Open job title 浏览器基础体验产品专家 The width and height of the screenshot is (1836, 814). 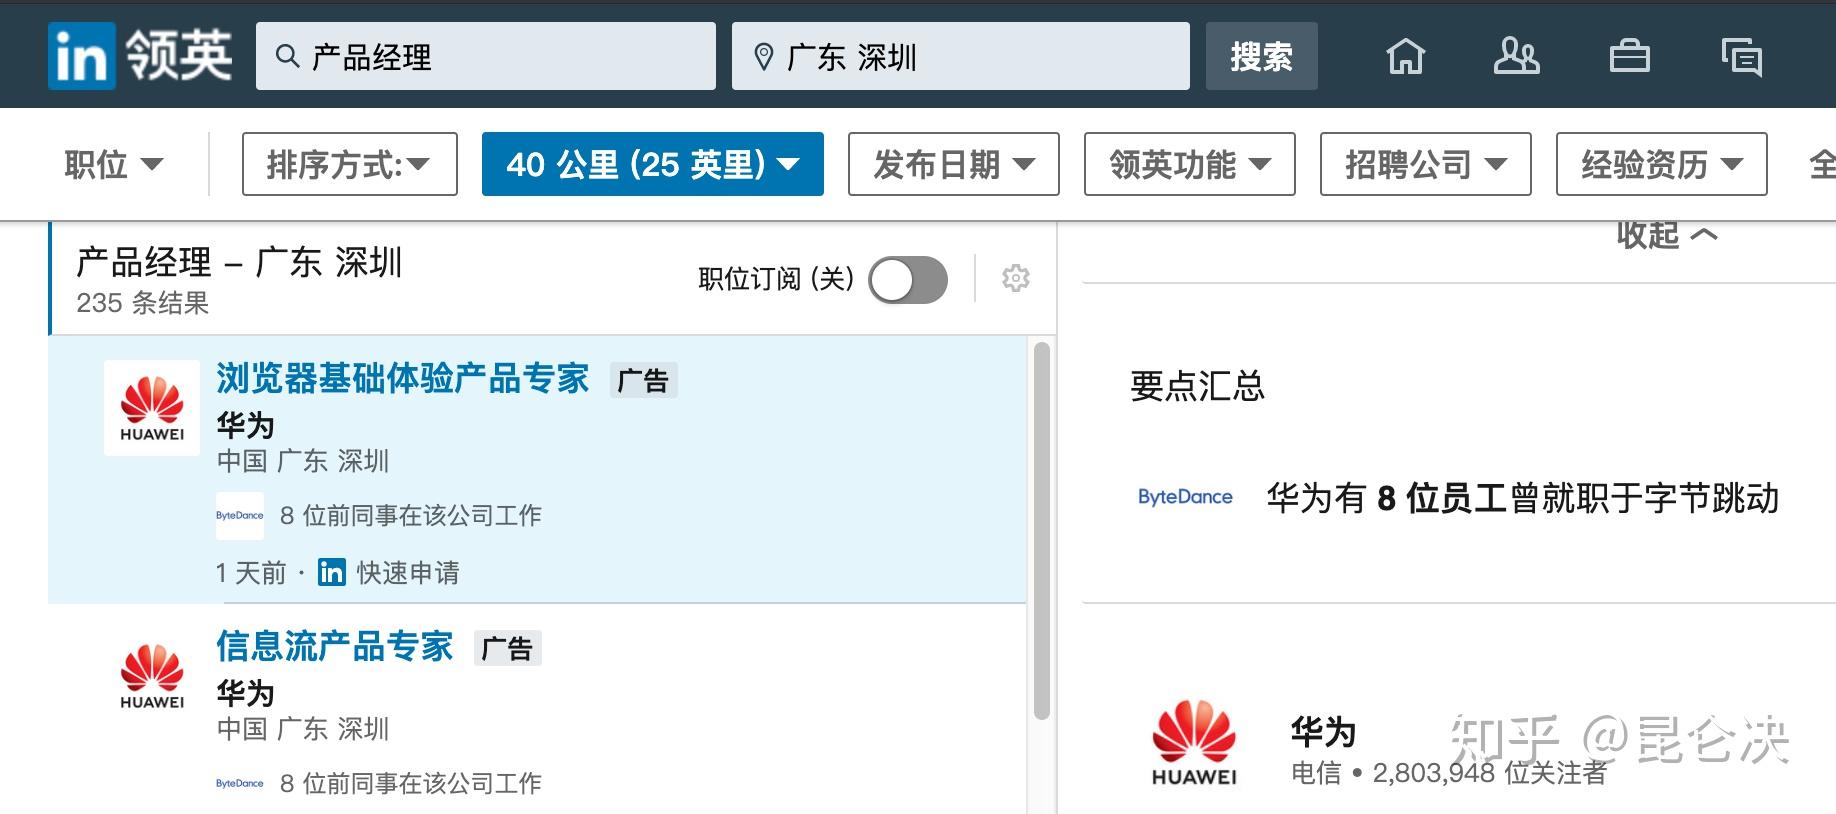[403, 379]
